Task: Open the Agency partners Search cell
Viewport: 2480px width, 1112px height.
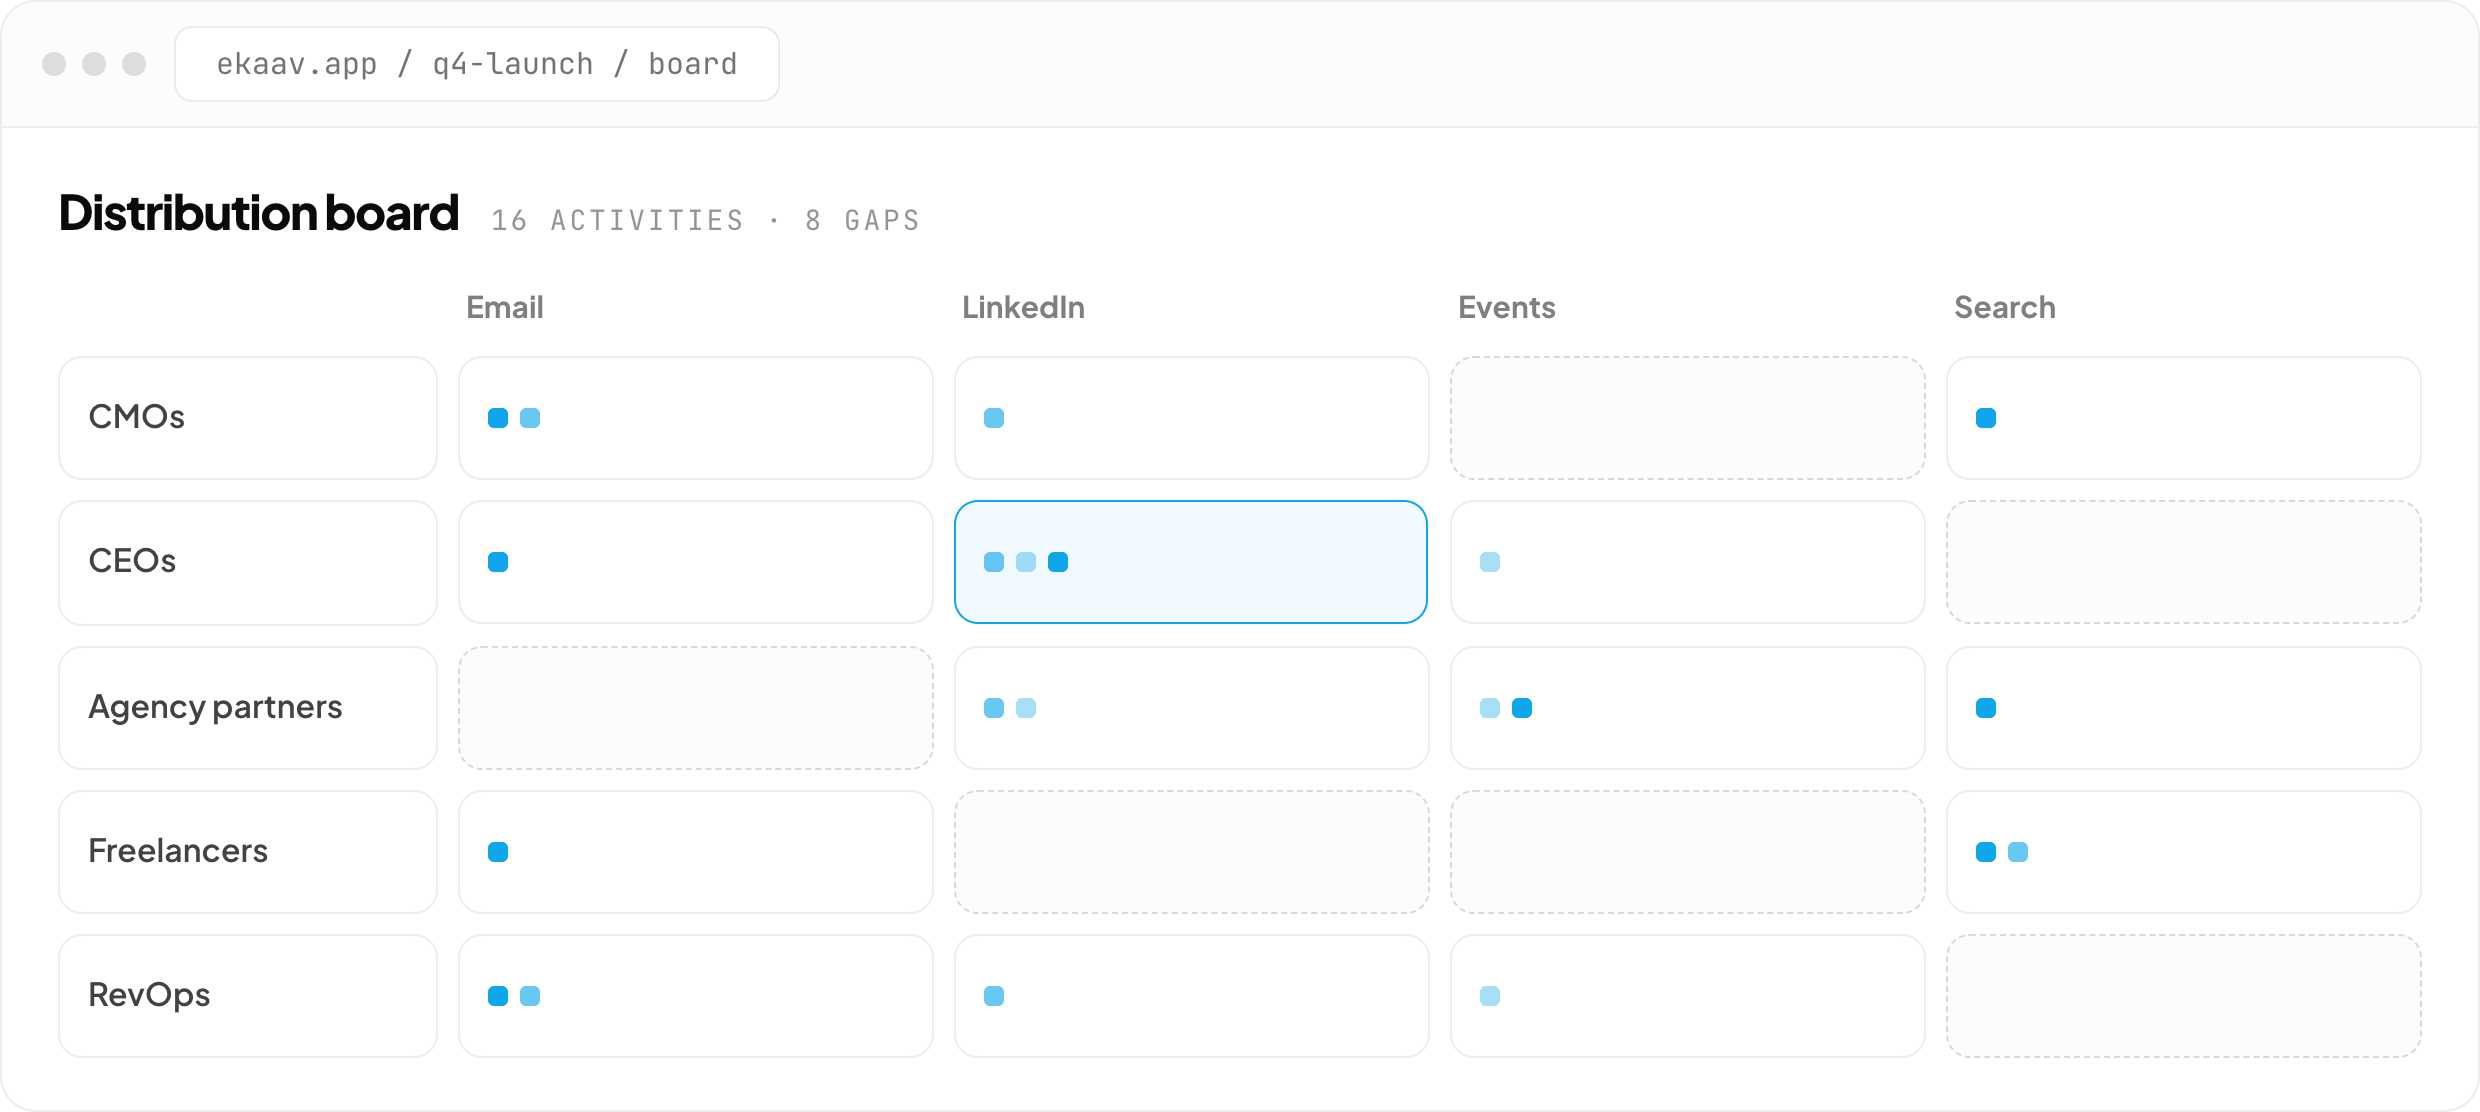Action: click(2184, 708)
